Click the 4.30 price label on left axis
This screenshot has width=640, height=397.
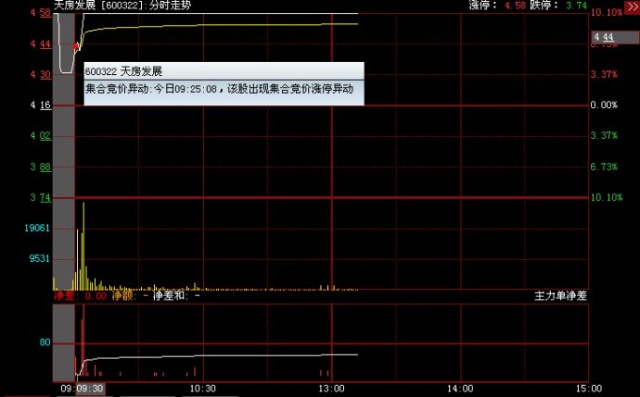click(x=40, y=75)
